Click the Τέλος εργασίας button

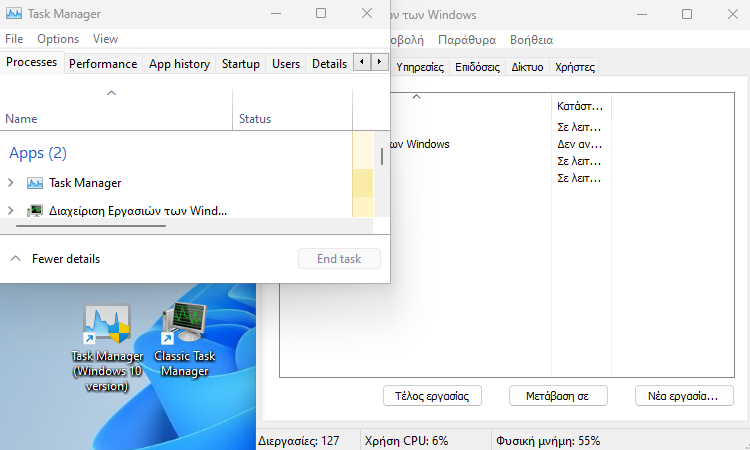click(432, 396)
